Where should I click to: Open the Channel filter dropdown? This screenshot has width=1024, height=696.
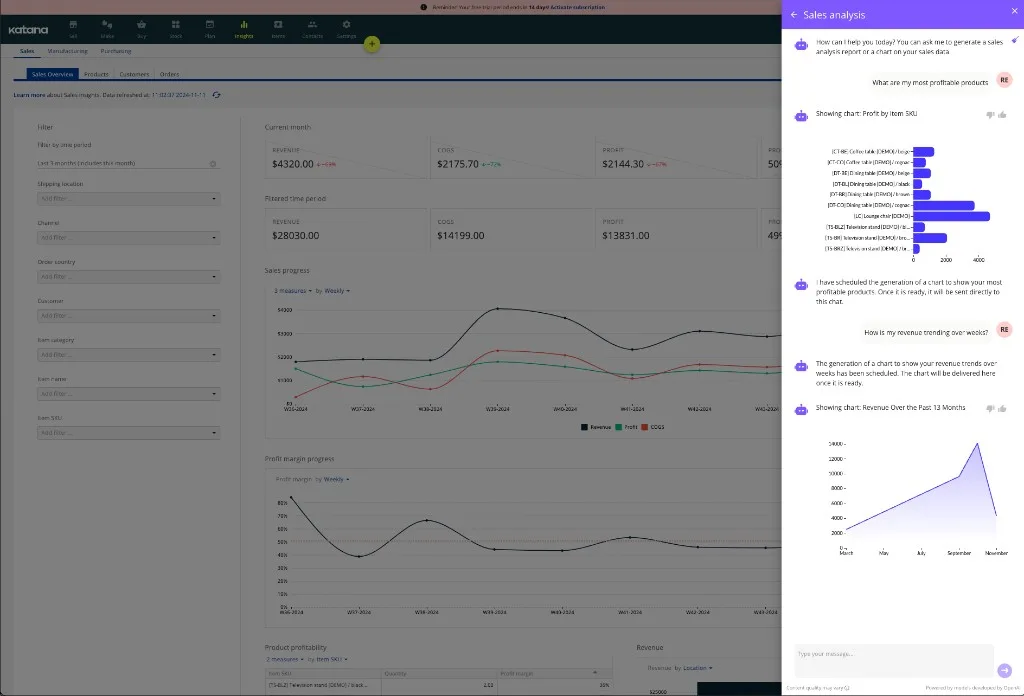tap(129, 238)
